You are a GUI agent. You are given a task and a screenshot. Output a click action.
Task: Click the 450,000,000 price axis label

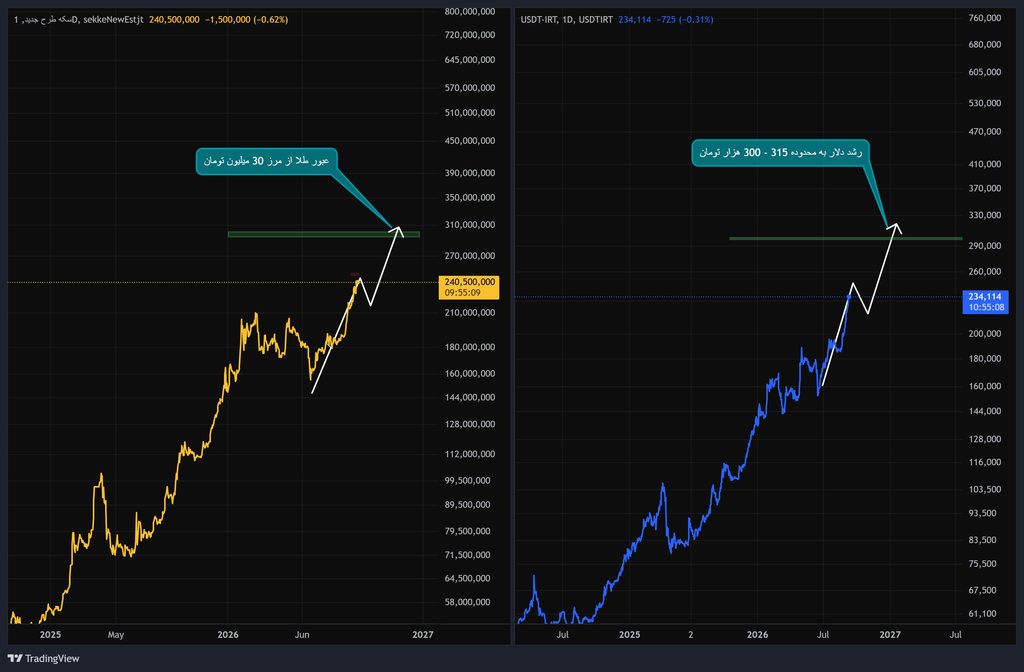(470, 140)
